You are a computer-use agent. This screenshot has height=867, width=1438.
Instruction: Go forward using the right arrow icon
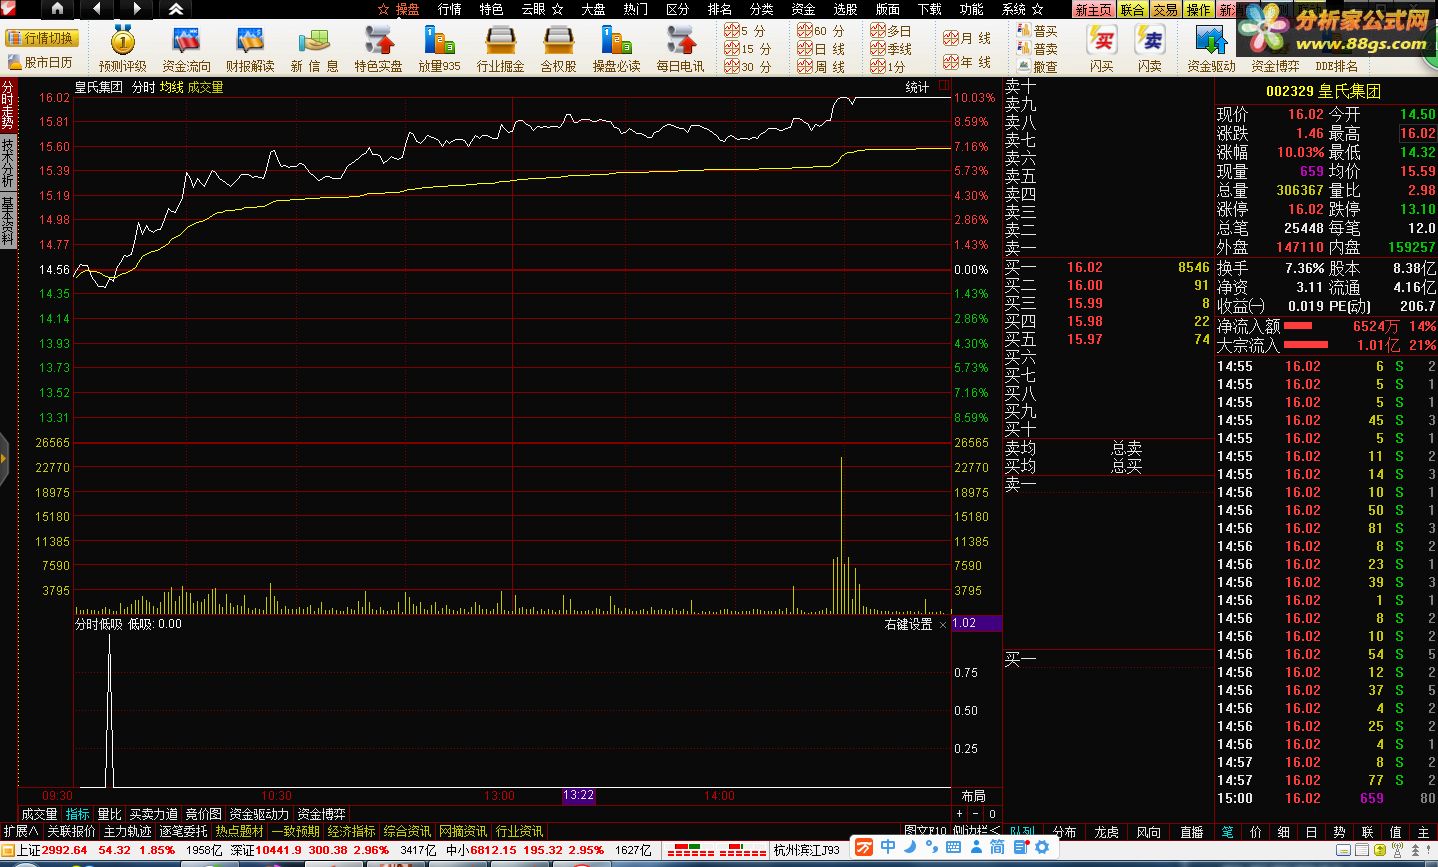click(136, 9)
